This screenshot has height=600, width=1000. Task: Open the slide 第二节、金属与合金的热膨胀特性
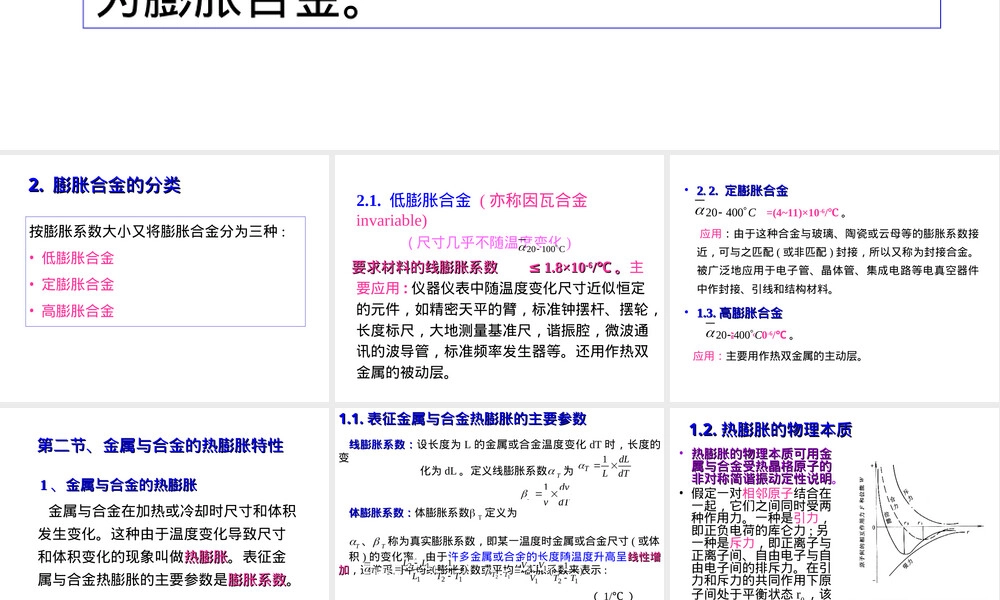[165, 504]
